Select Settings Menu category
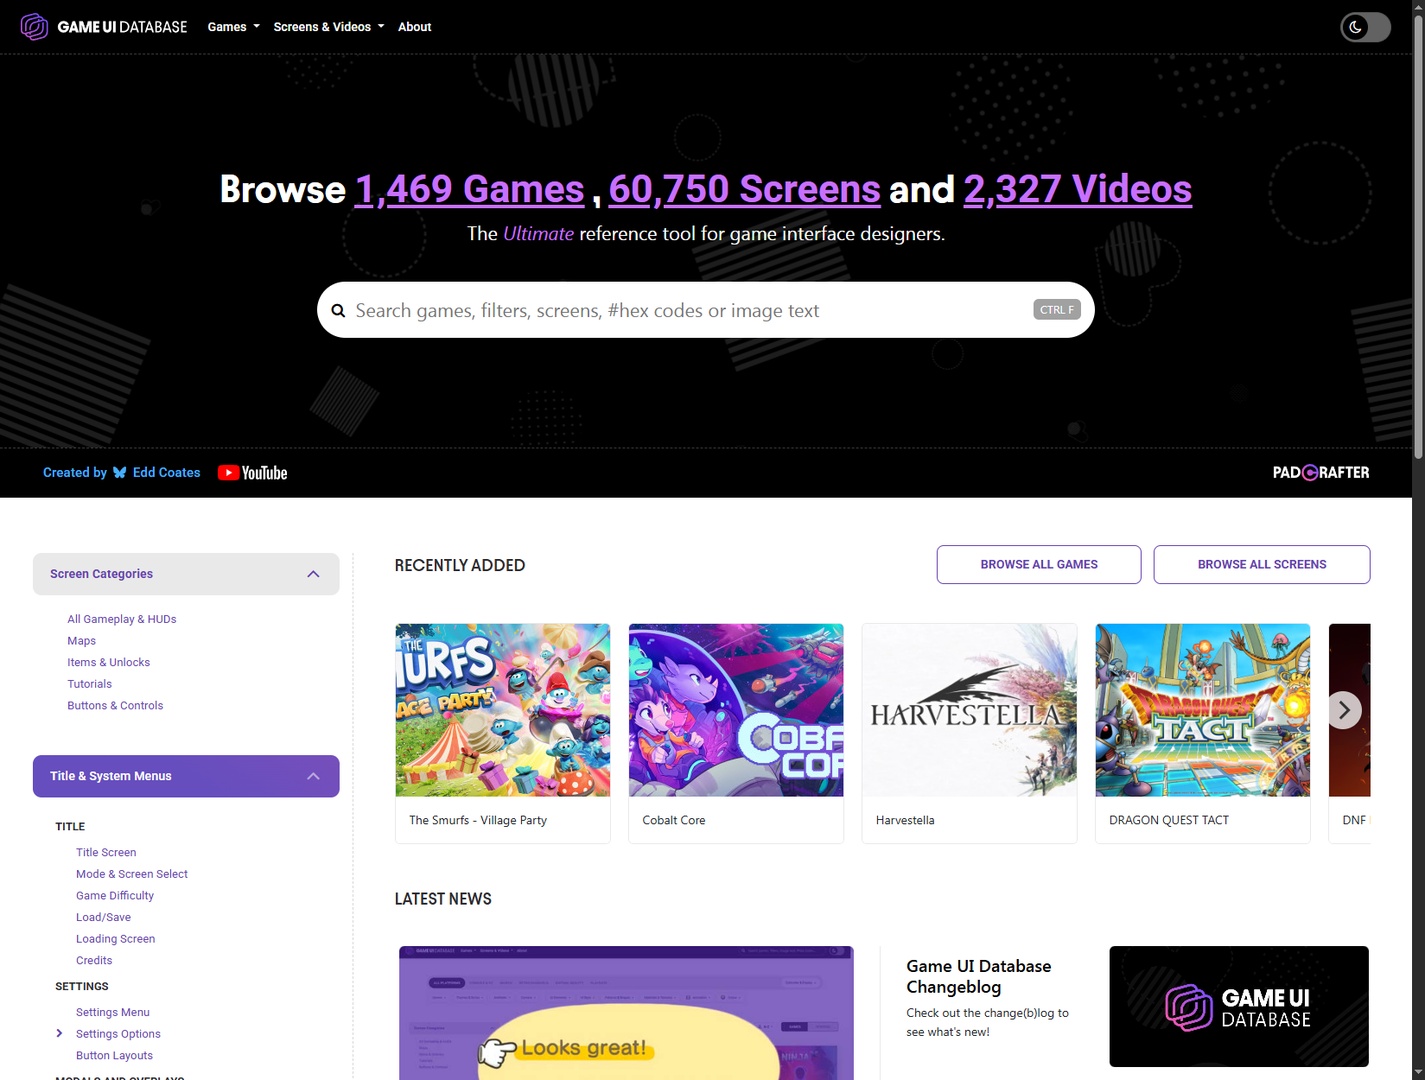The width and height of the screenshot is (1425, 1080). pos(113,1012)
